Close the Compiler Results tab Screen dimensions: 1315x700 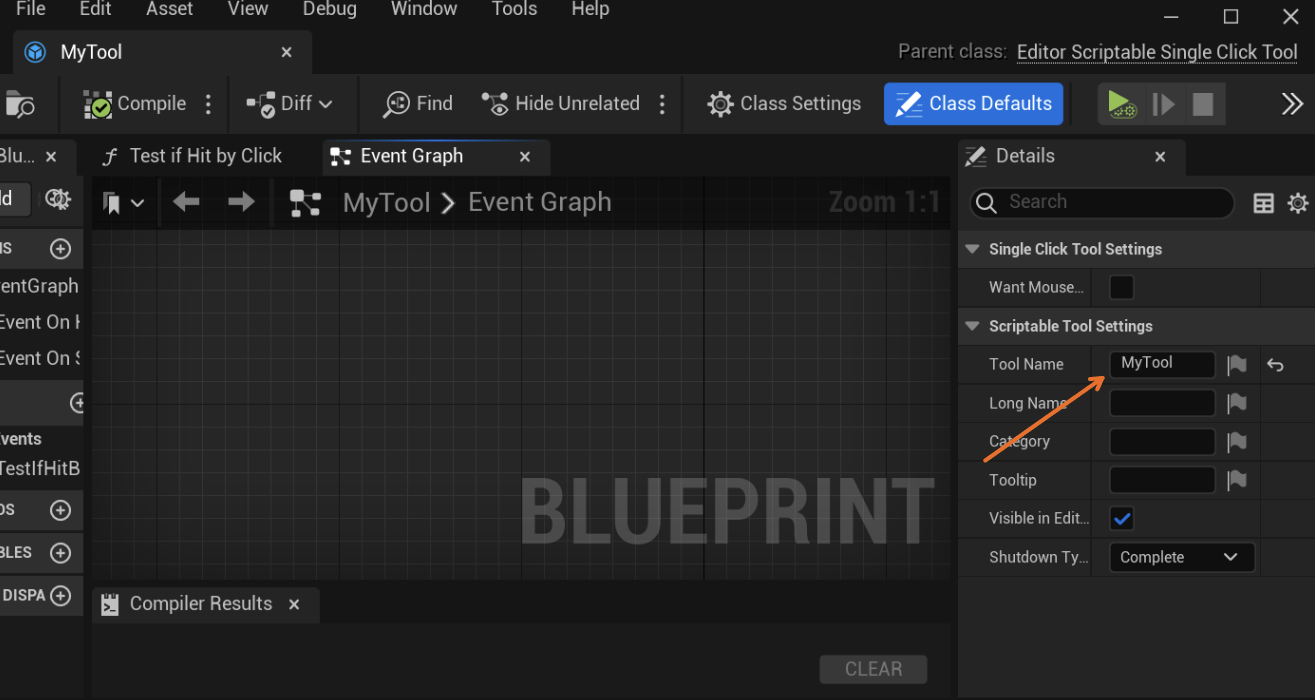pyautogui.click(x=294, y=604)
